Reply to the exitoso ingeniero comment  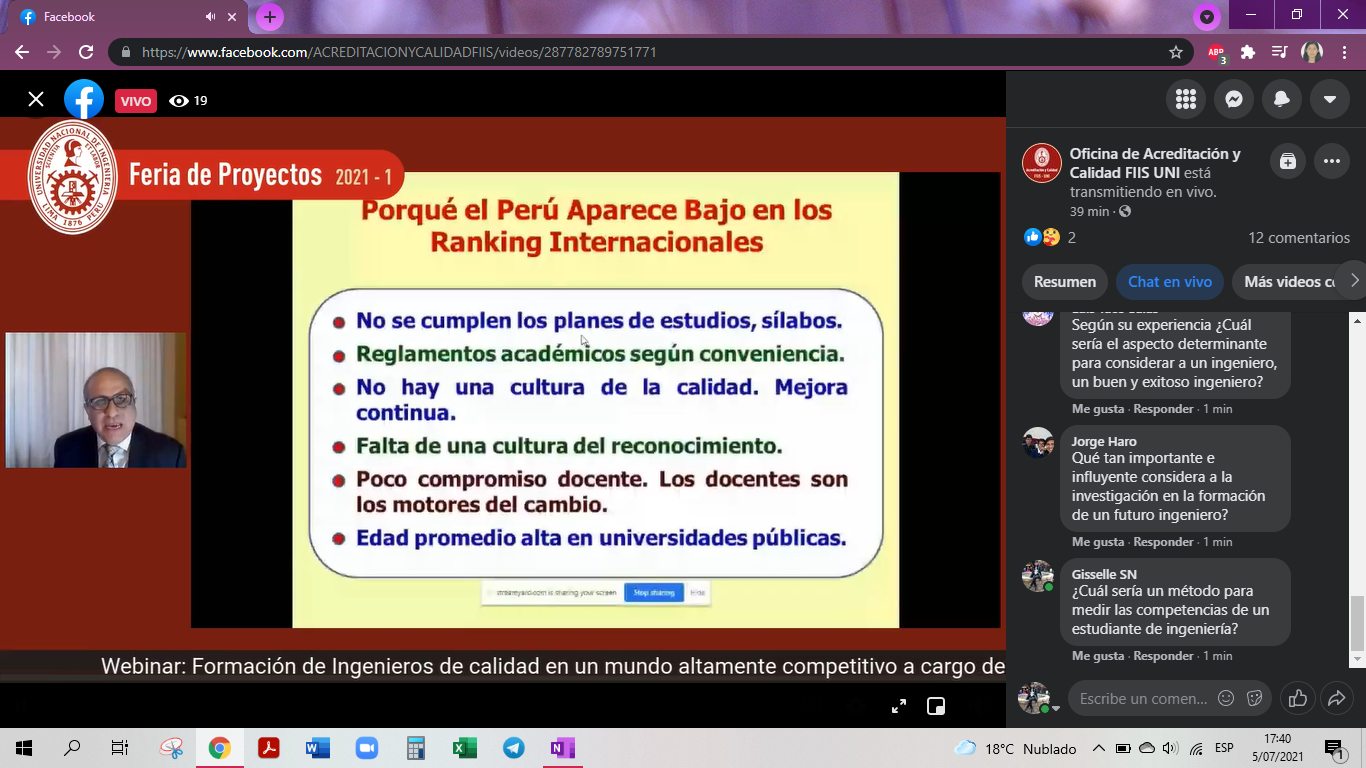1163,409
